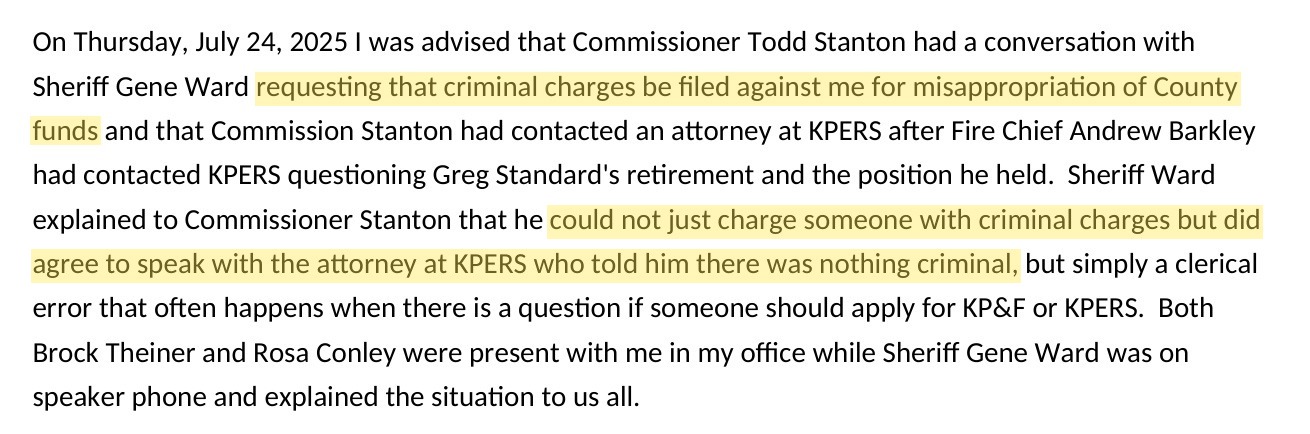Click the highlighted phrase "requesting that criminal charges"

pos(398,88)
